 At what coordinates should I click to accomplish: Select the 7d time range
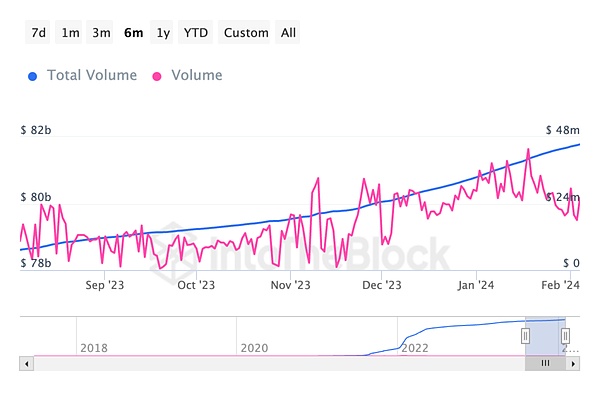[x=38, y=32]
